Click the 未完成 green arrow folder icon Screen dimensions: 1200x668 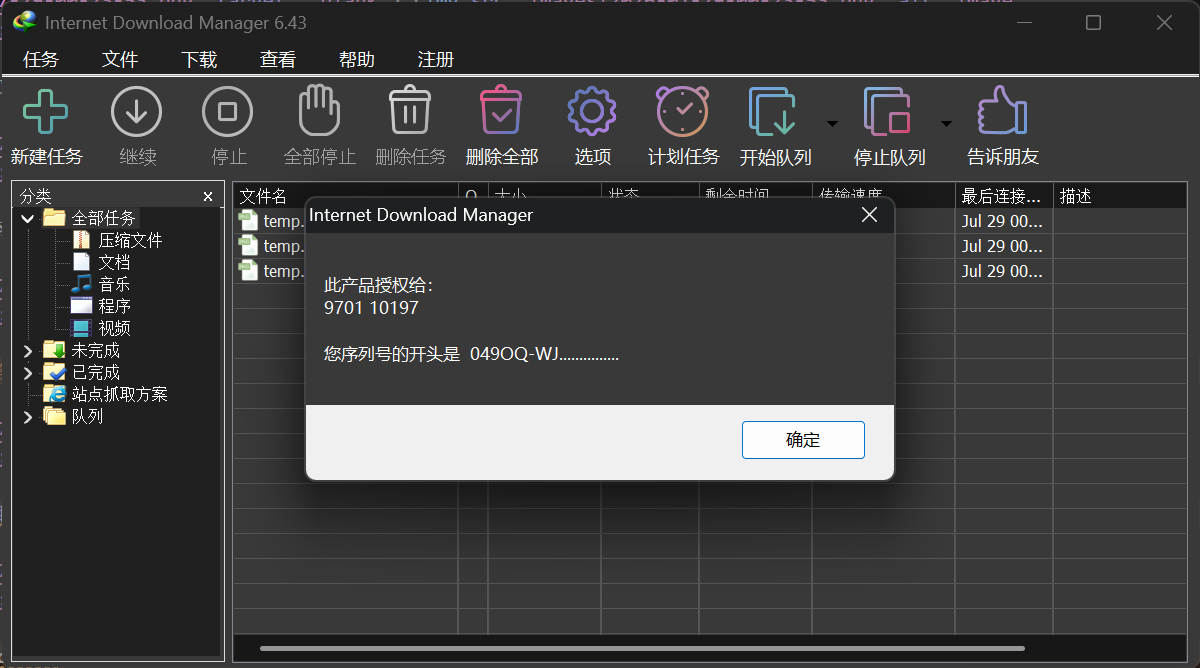[54, 350]
